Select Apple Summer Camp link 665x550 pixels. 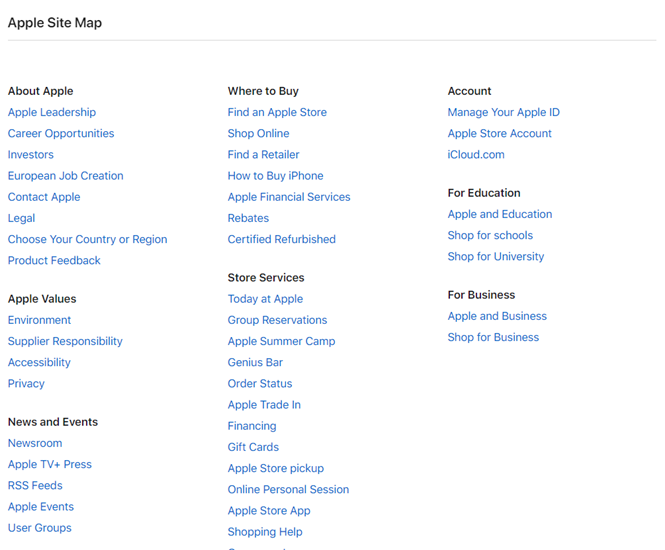point(282,341)
